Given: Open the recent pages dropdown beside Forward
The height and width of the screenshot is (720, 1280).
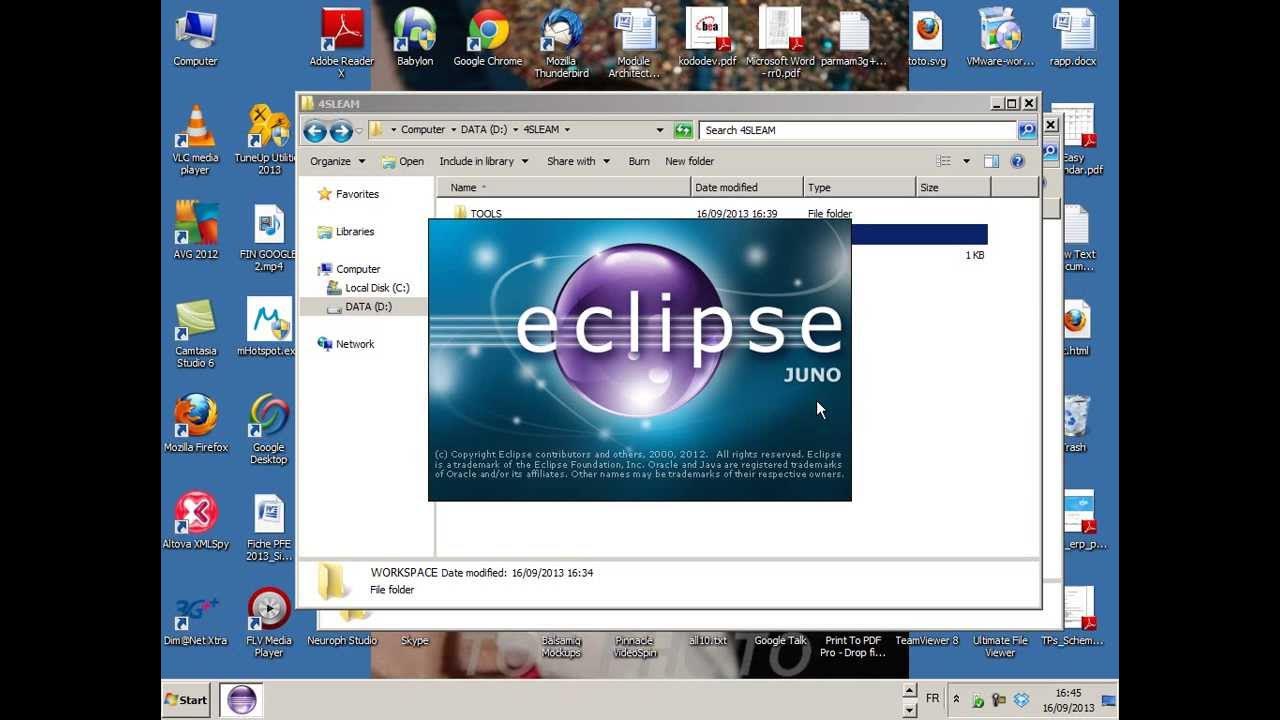Looking at the screenshot, I should [359, 130].
